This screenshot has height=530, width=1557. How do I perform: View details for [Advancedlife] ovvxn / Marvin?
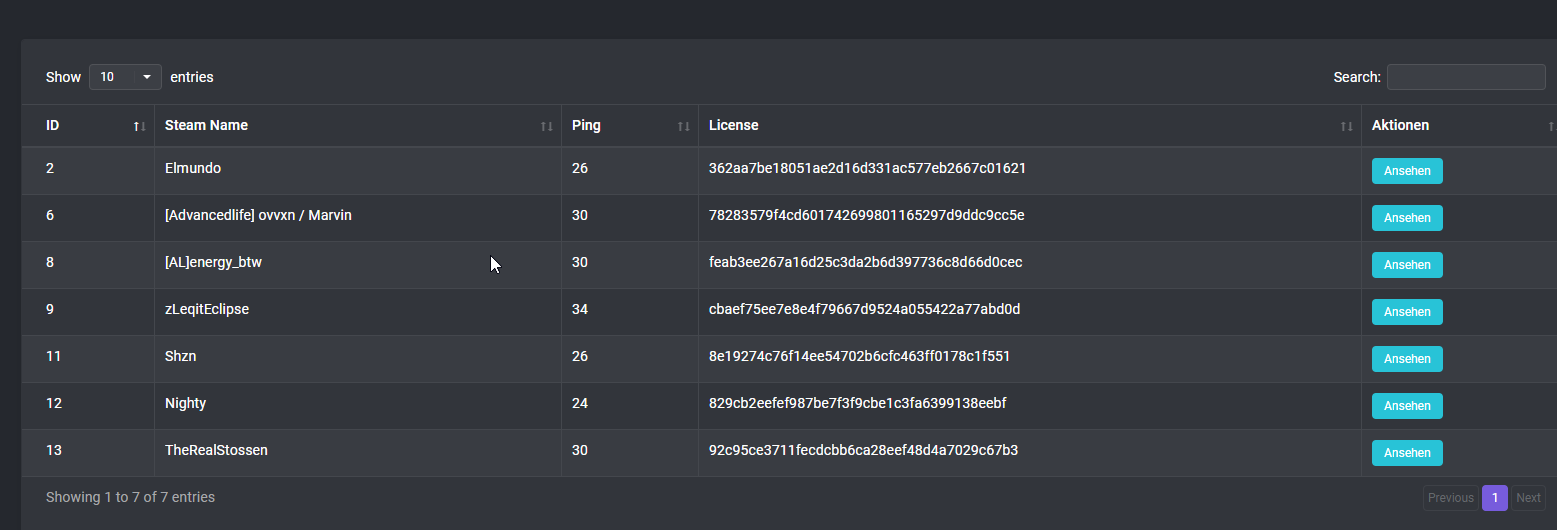click(1406, 218)
